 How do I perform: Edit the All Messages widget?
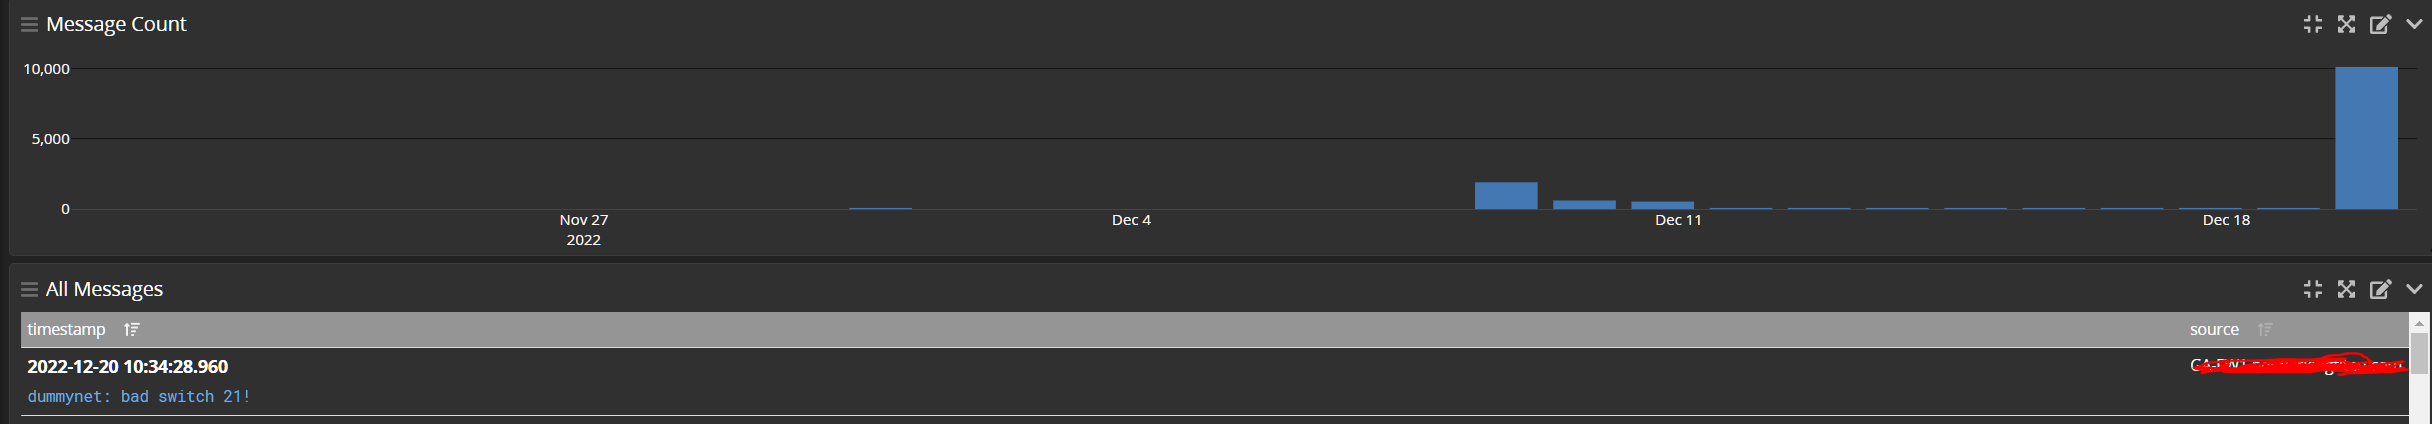tap(2381, 289)
